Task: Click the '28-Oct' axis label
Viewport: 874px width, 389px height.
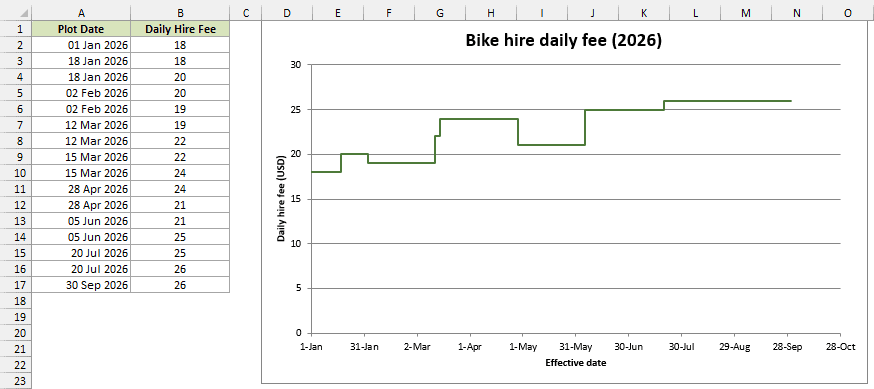Action: pos(840,346)
